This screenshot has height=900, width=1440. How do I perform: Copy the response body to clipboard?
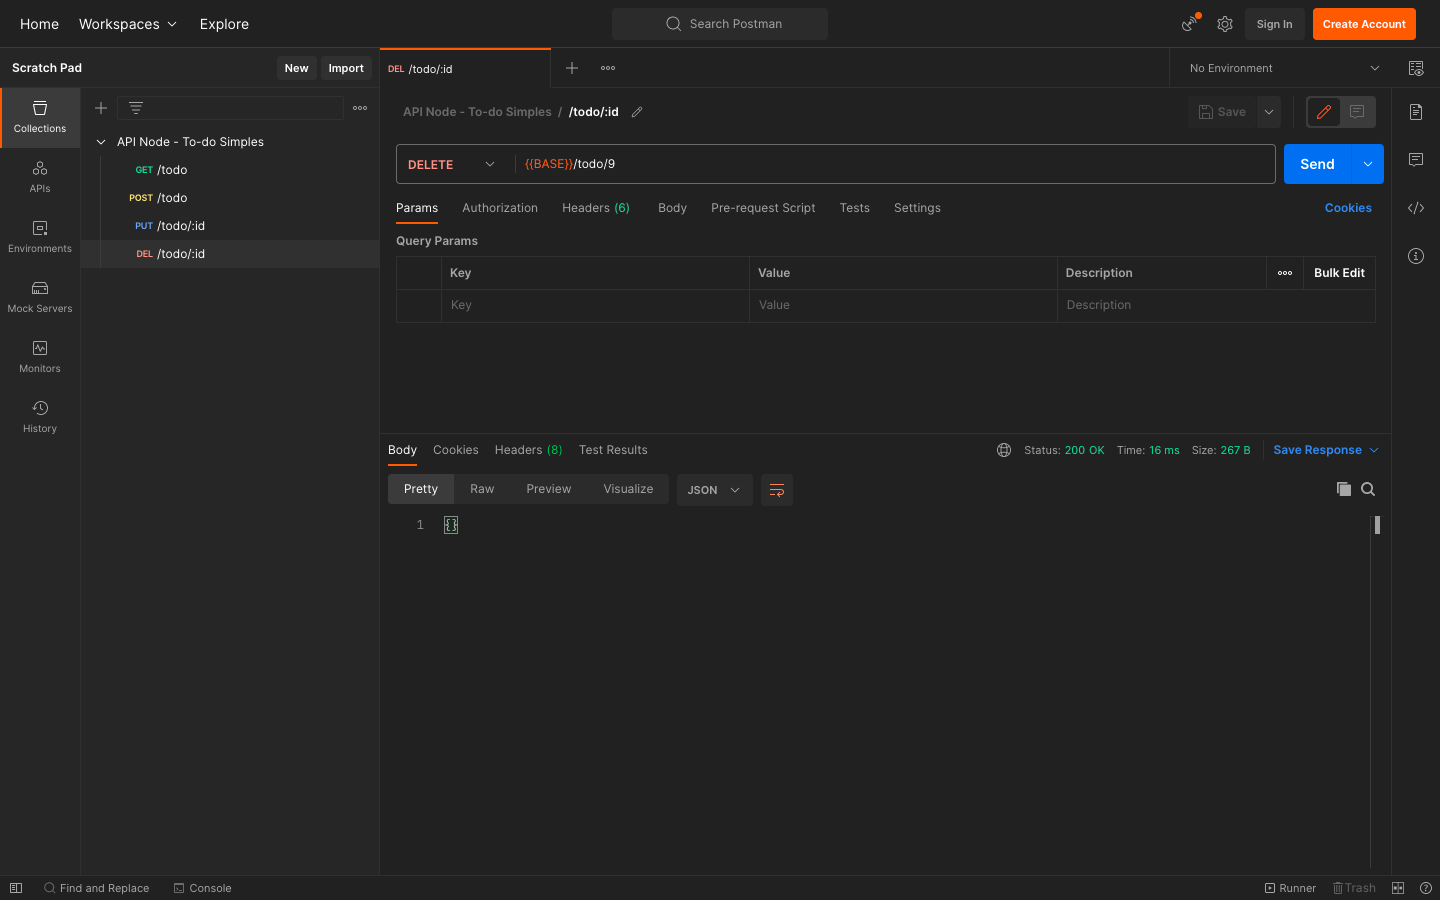[x=1344, y=489]
